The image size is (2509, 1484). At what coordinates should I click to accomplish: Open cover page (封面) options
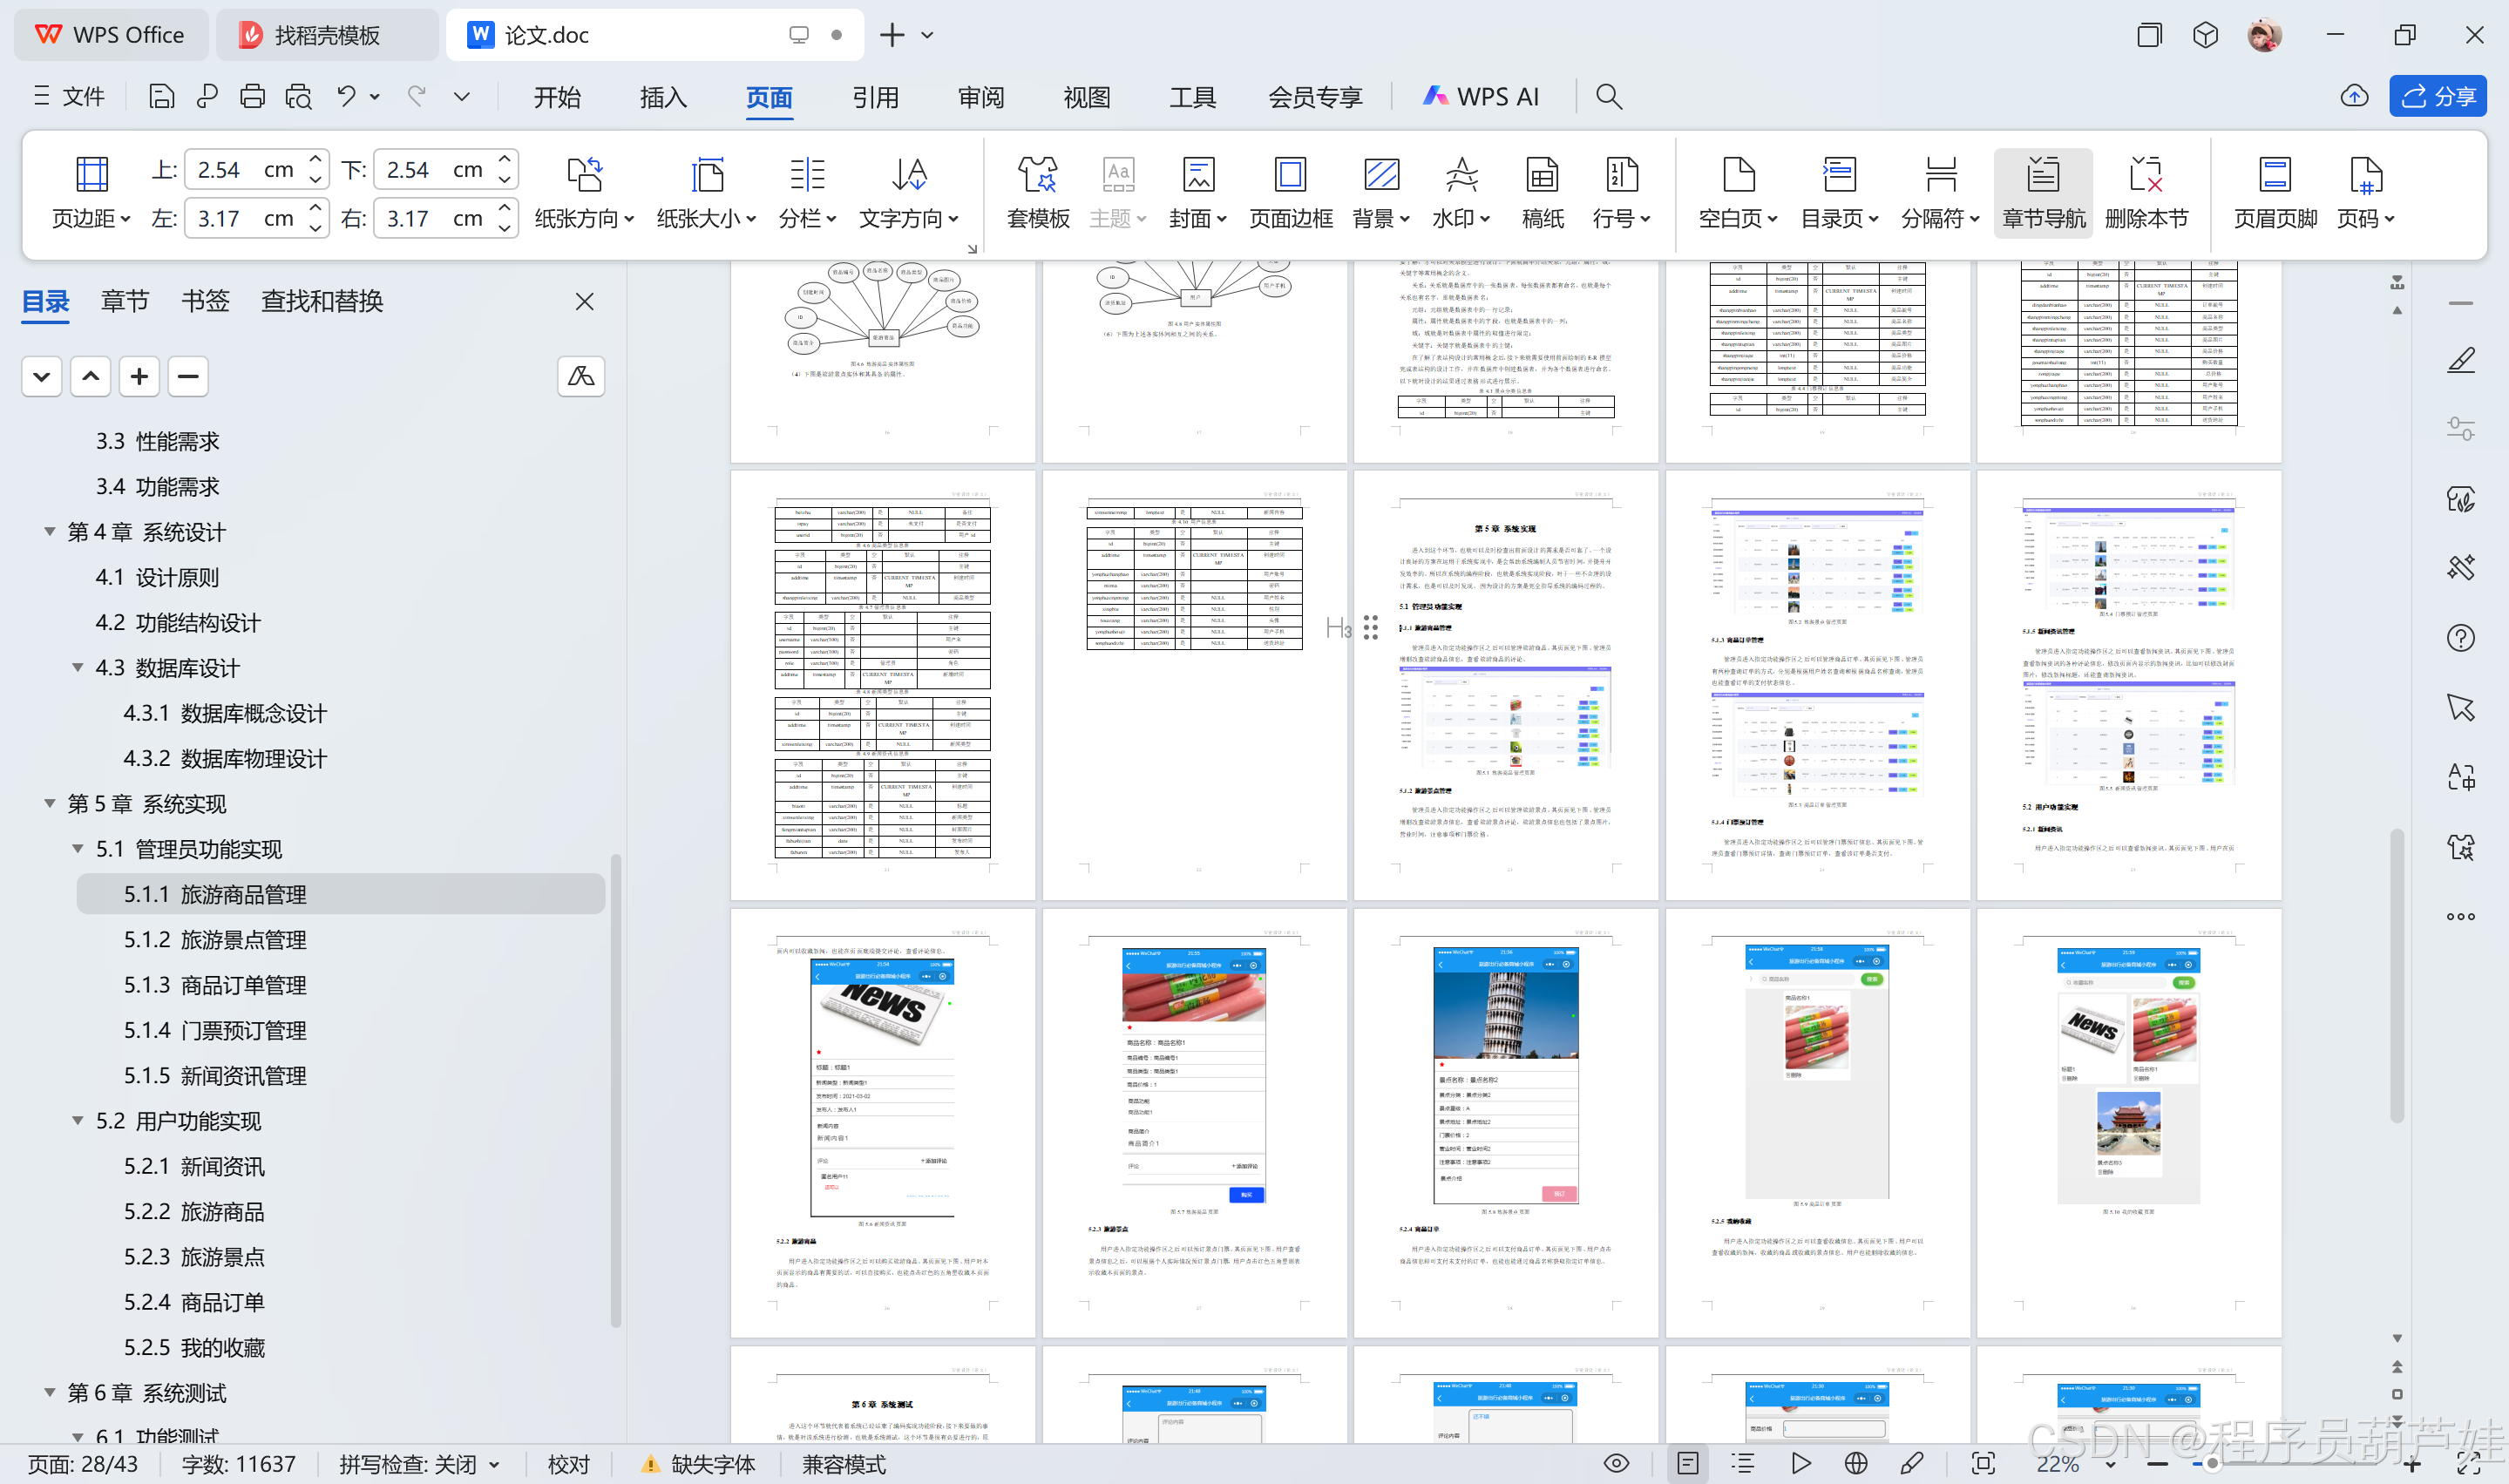coord(1197,192)
